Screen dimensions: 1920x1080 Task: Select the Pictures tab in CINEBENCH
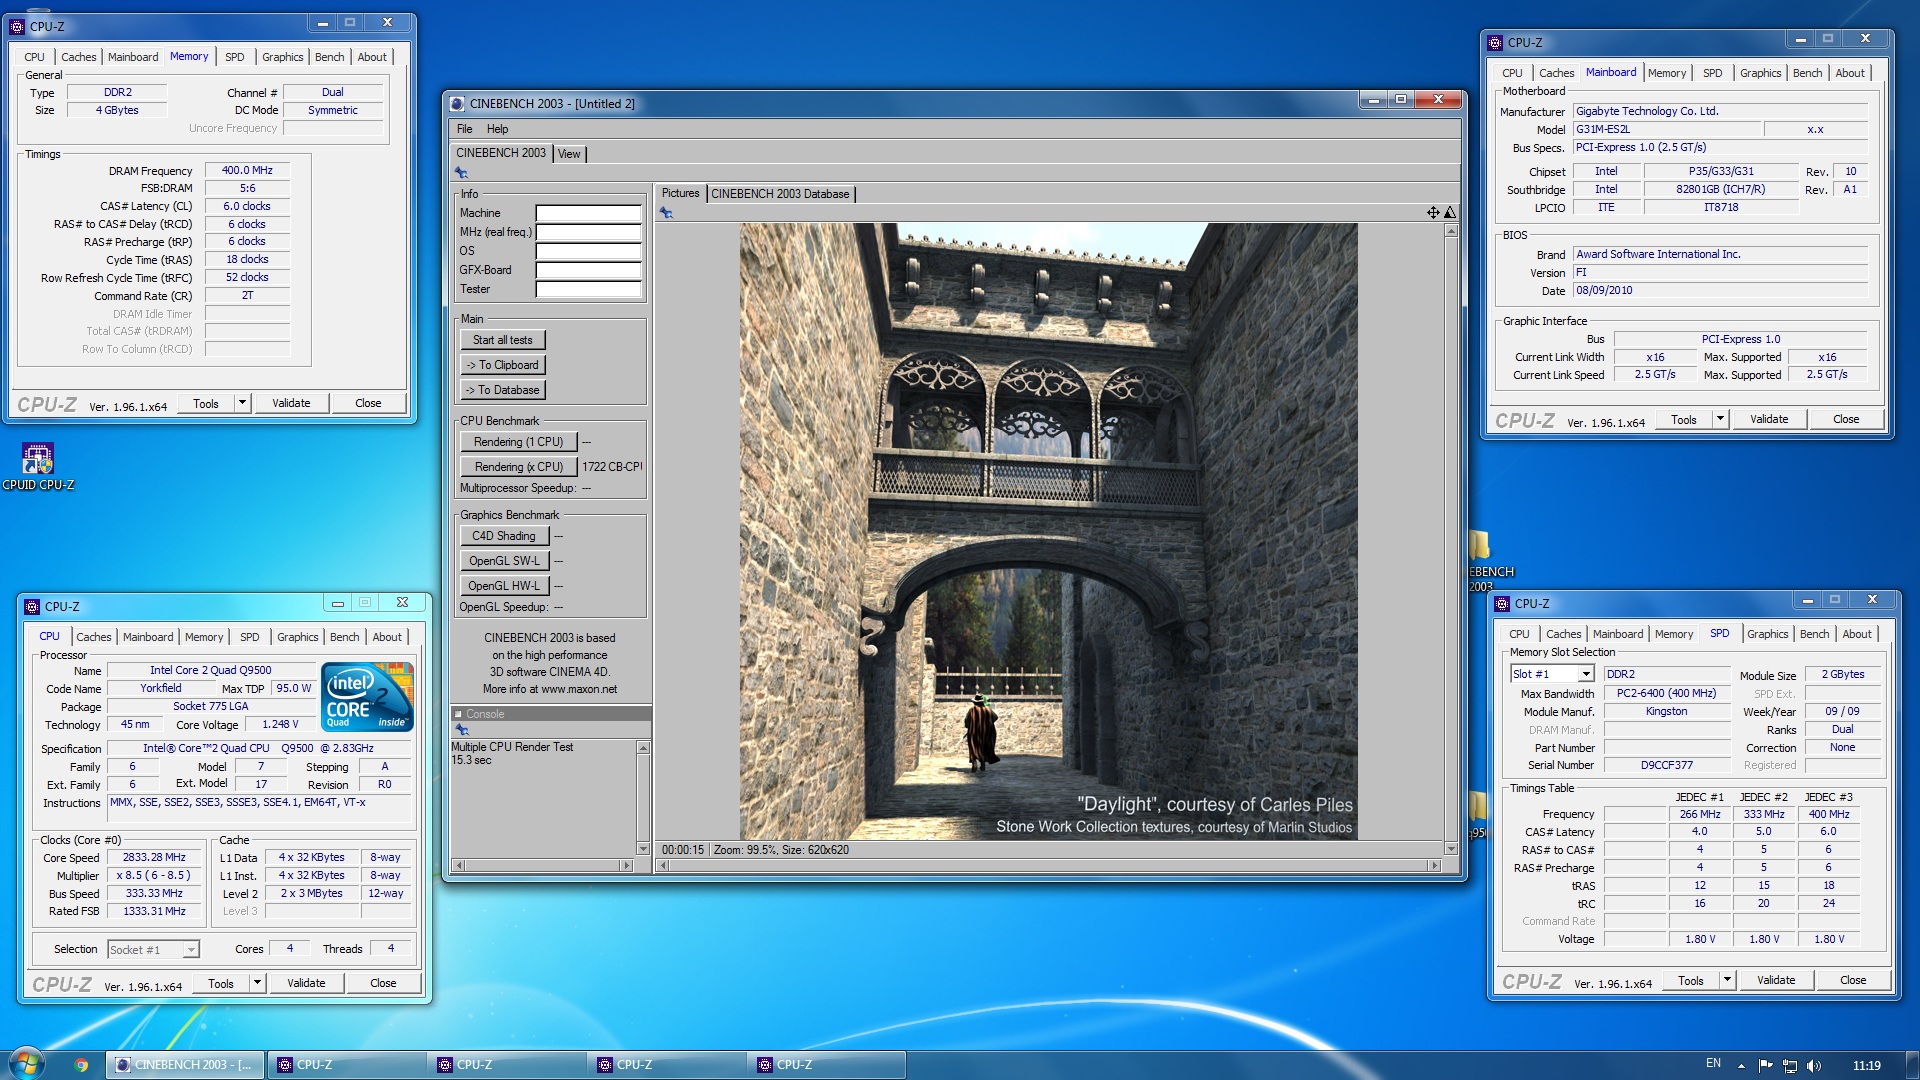coord(680,194)
